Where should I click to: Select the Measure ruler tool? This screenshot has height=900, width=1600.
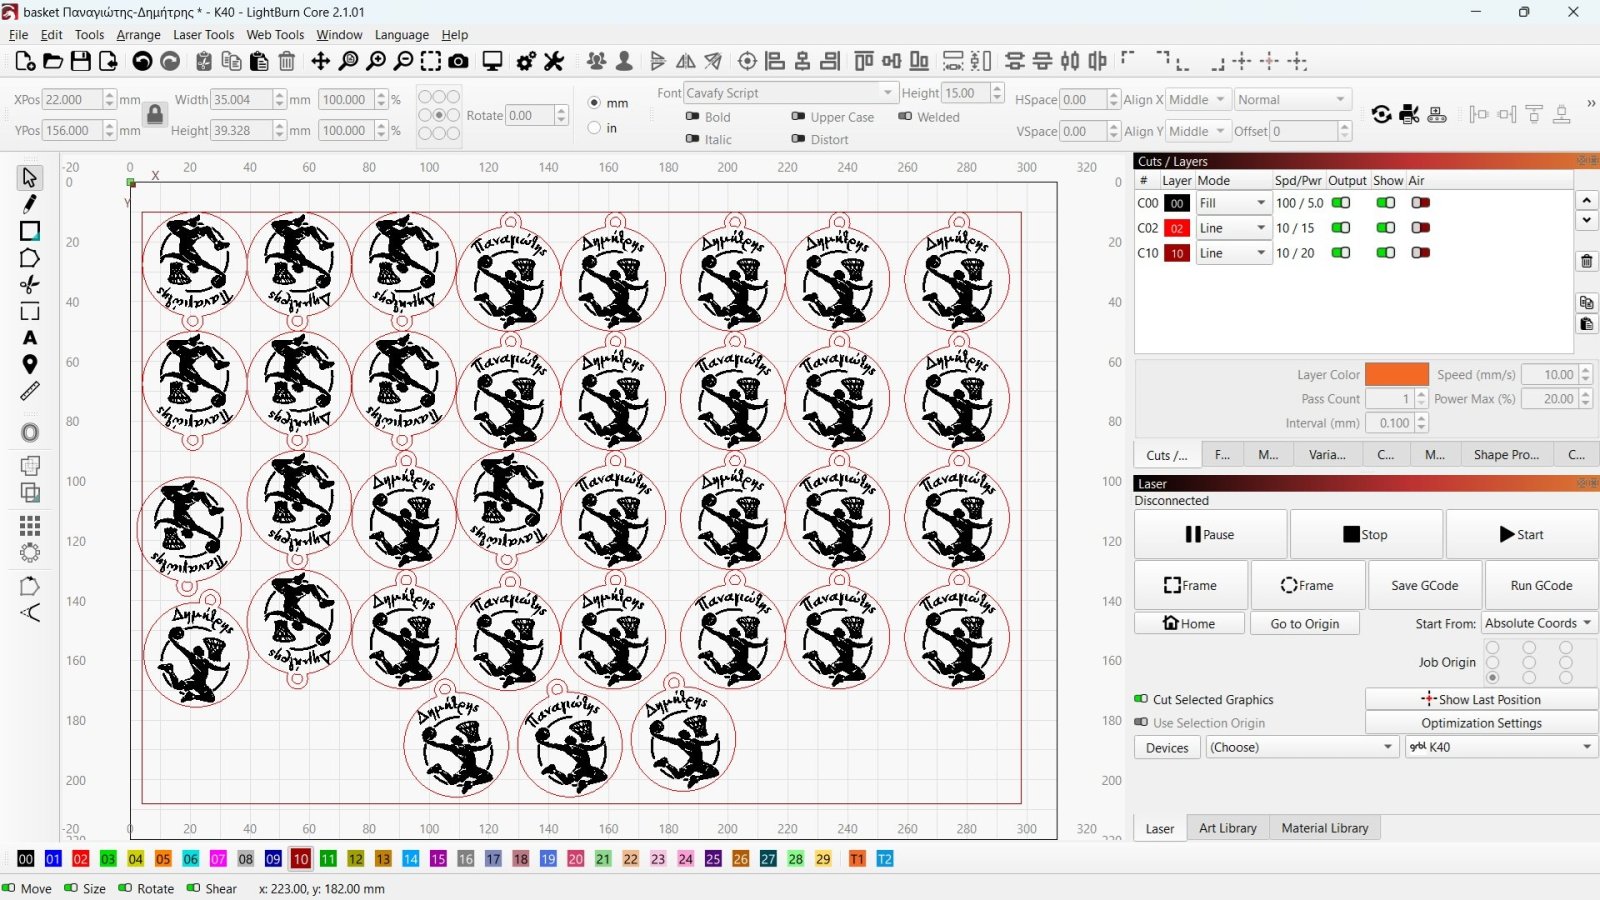pos(30,391)
